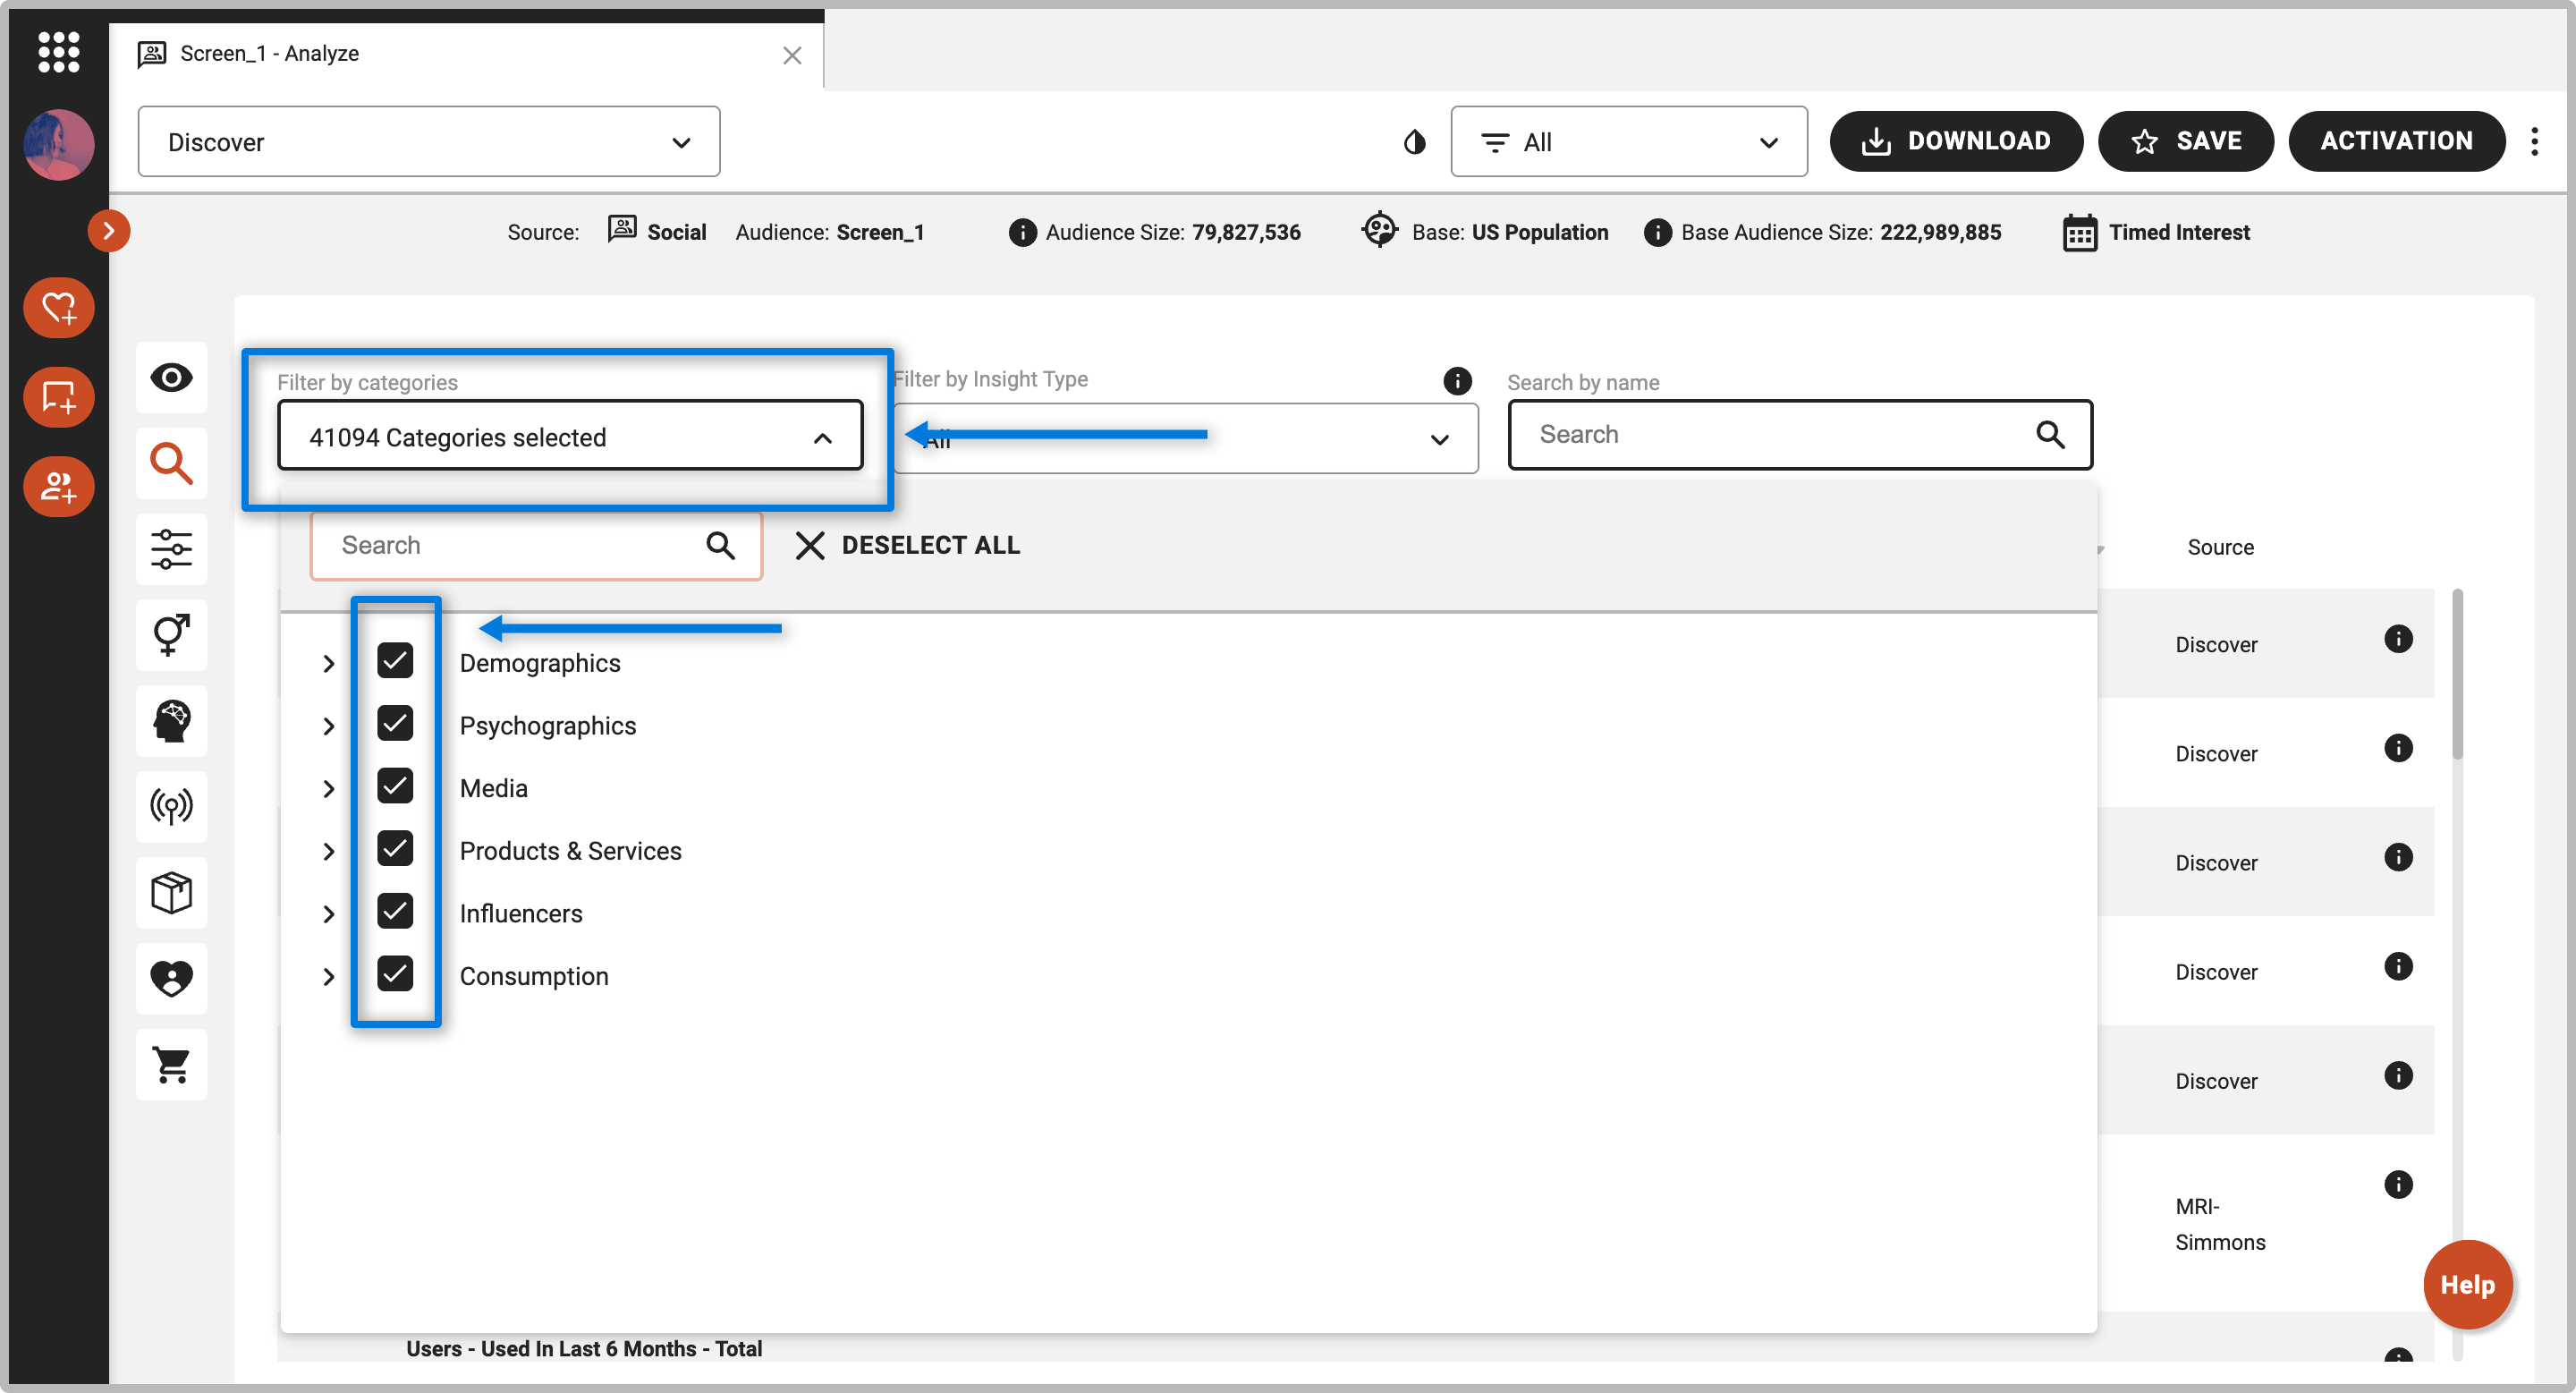Click the results list vertical scrollbar

pos(2456,675)
